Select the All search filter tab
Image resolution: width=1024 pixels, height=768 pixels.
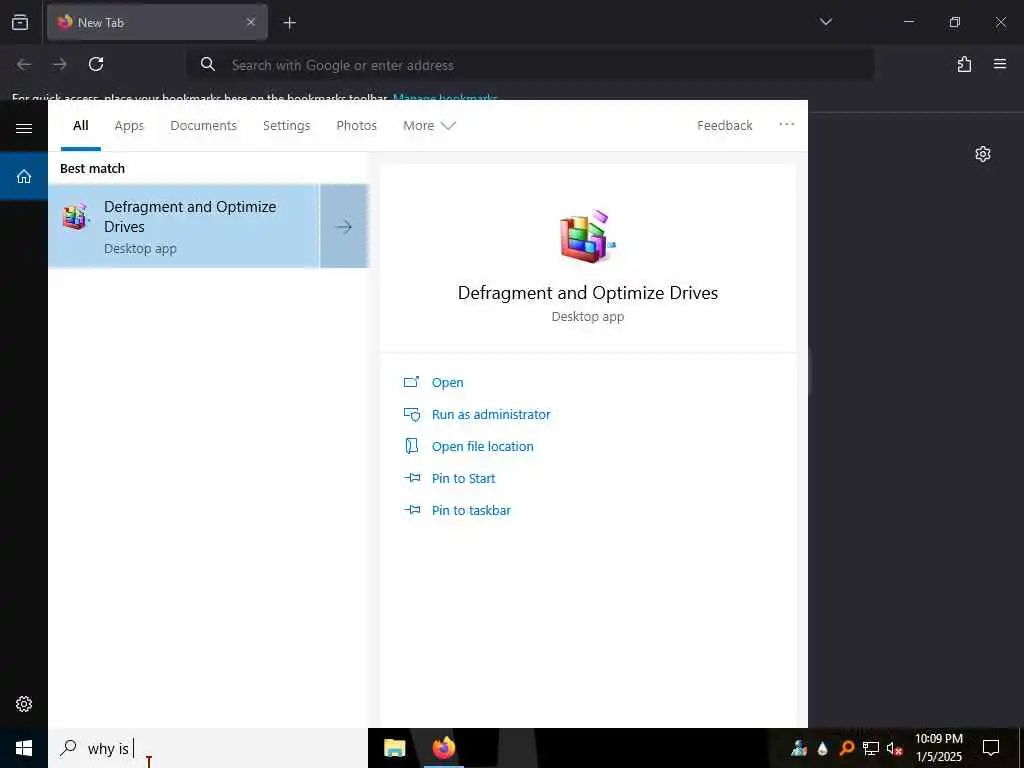[81, 125]
